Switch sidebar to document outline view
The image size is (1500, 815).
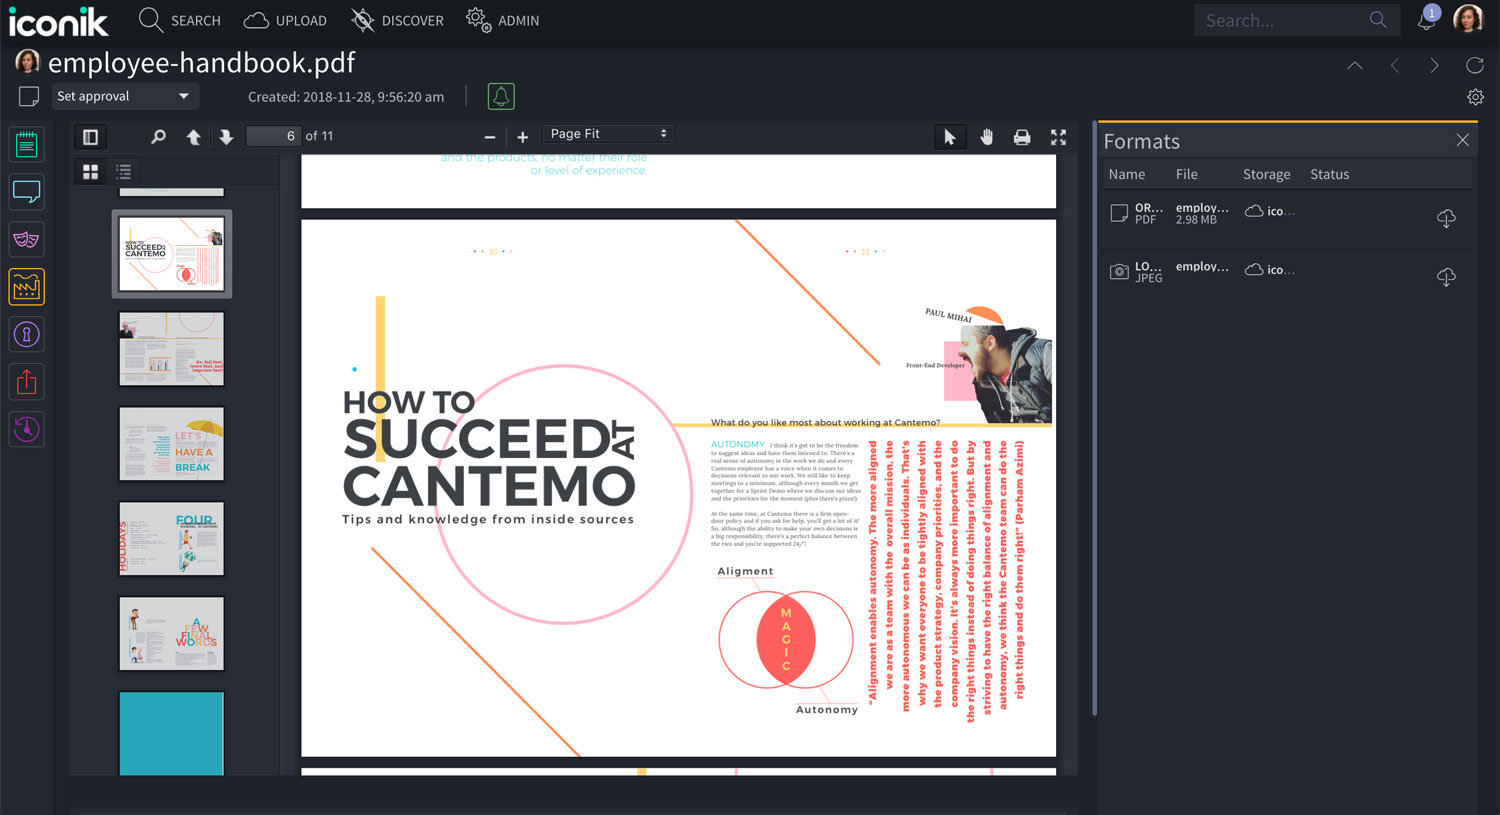click(x=124, y=172)
